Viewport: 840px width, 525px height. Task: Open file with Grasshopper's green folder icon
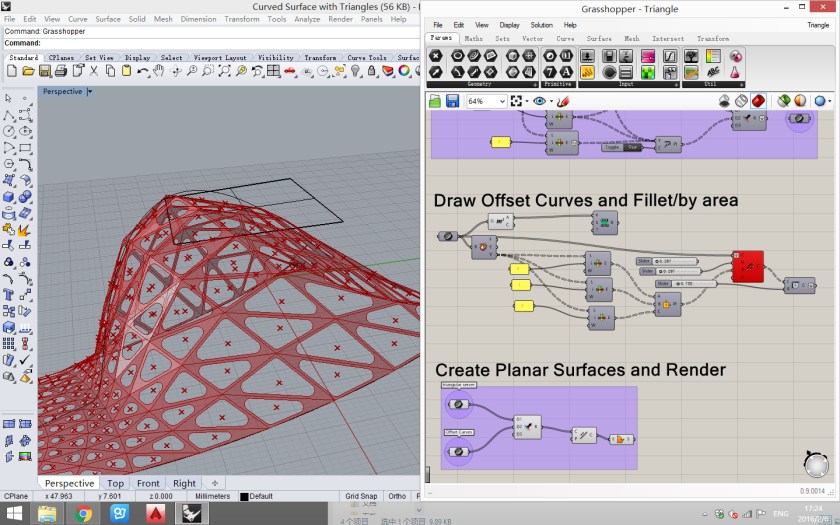point(436,101)
